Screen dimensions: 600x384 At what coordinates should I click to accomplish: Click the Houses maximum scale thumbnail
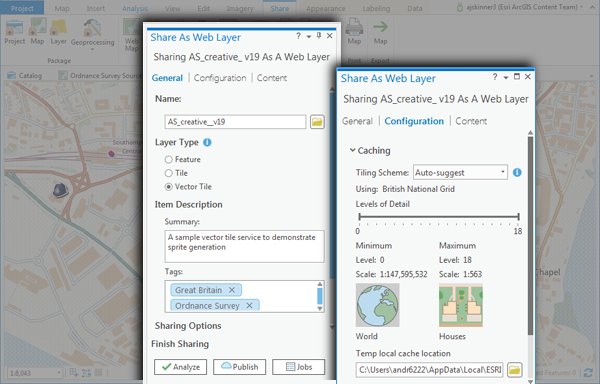pyautogui.click(x=461, y=305)
